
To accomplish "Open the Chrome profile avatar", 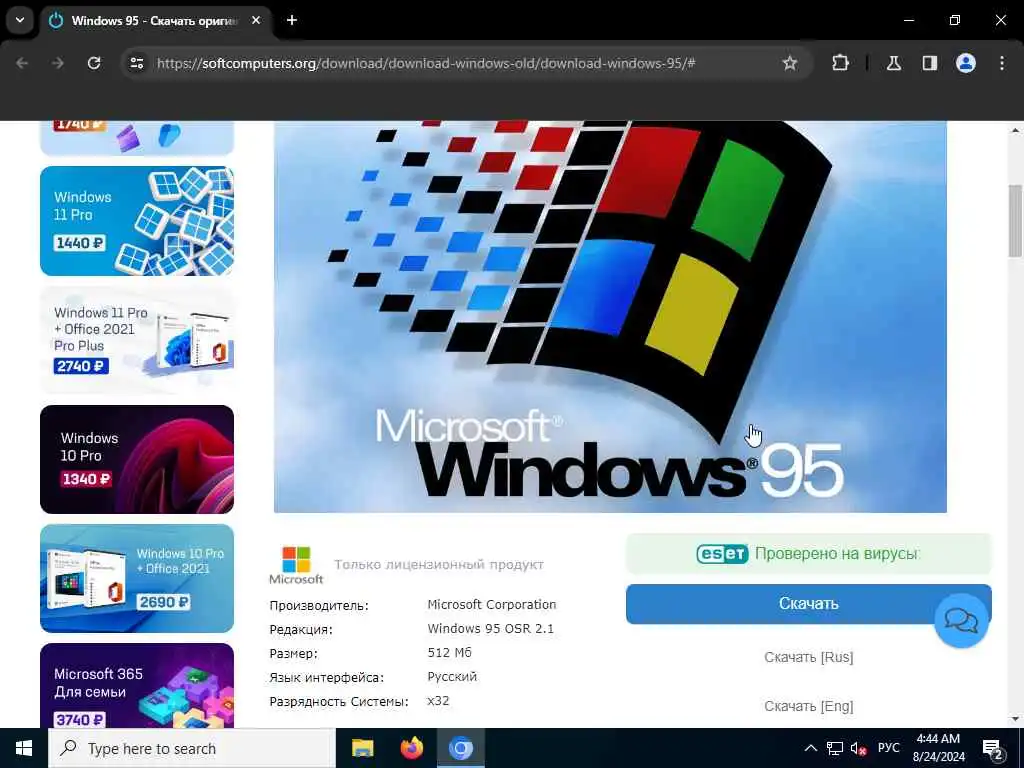I will point(966,63).
